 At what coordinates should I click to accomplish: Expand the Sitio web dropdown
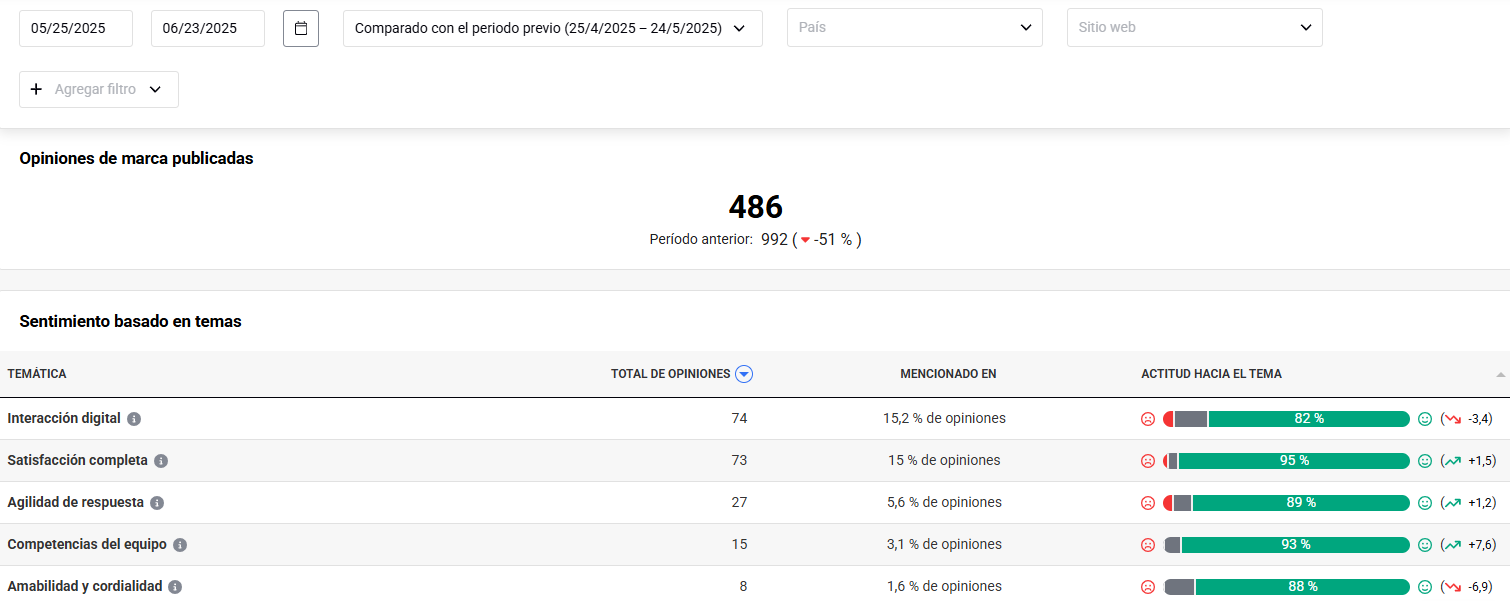[1194, 28]
